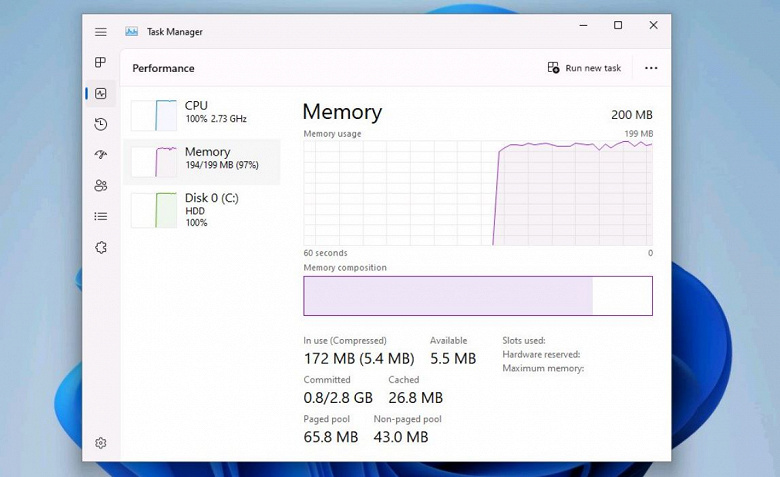
Task: Click the 5.5 MB available value
Action: [453, 359]
